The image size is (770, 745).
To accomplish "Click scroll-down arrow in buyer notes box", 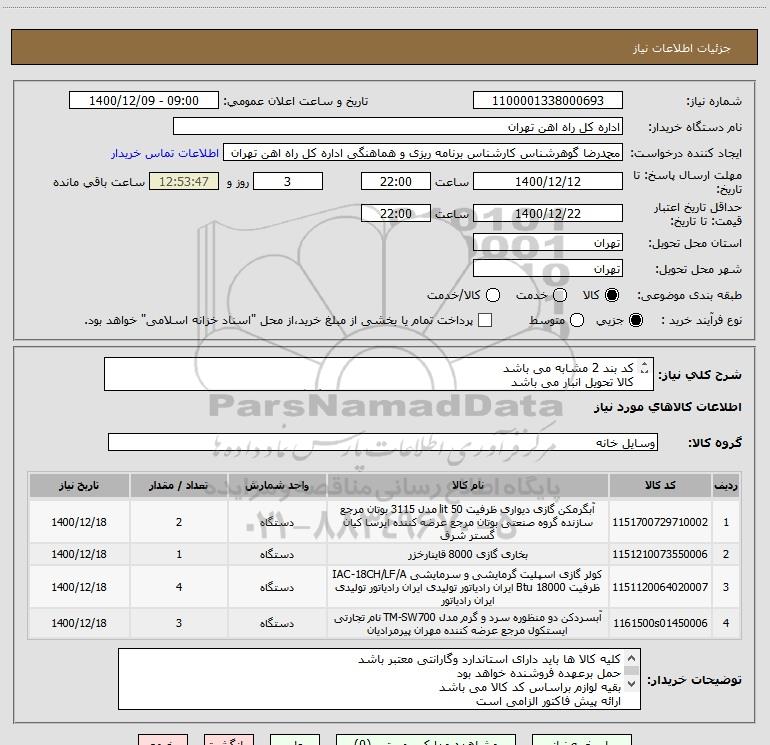I will click(632, 684).
